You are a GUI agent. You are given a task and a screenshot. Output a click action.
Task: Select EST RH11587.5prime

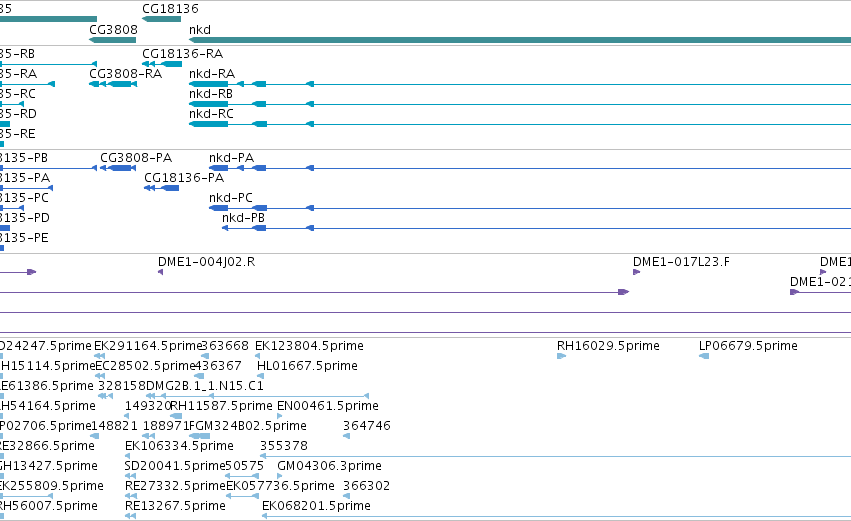(221, 406)
